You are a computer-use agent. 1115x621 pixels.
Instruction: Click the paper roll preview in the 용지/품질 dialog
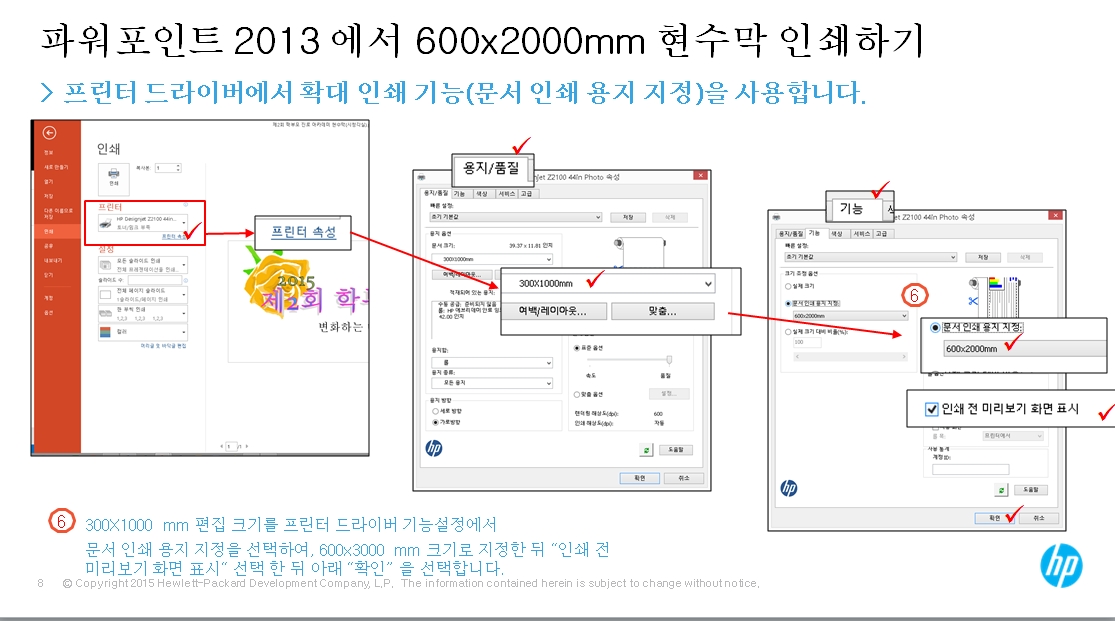click(640, 253)
